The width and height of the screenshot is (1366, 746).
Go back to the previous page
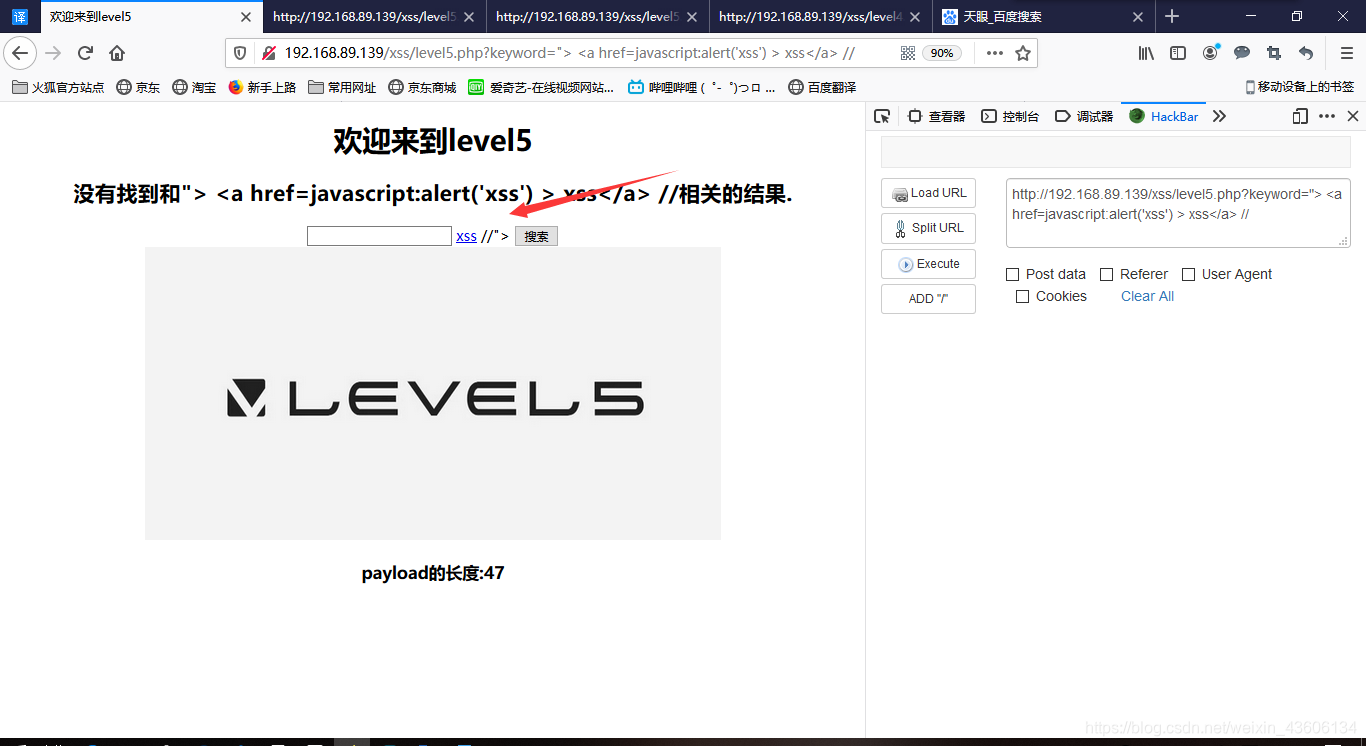(20, 53)
